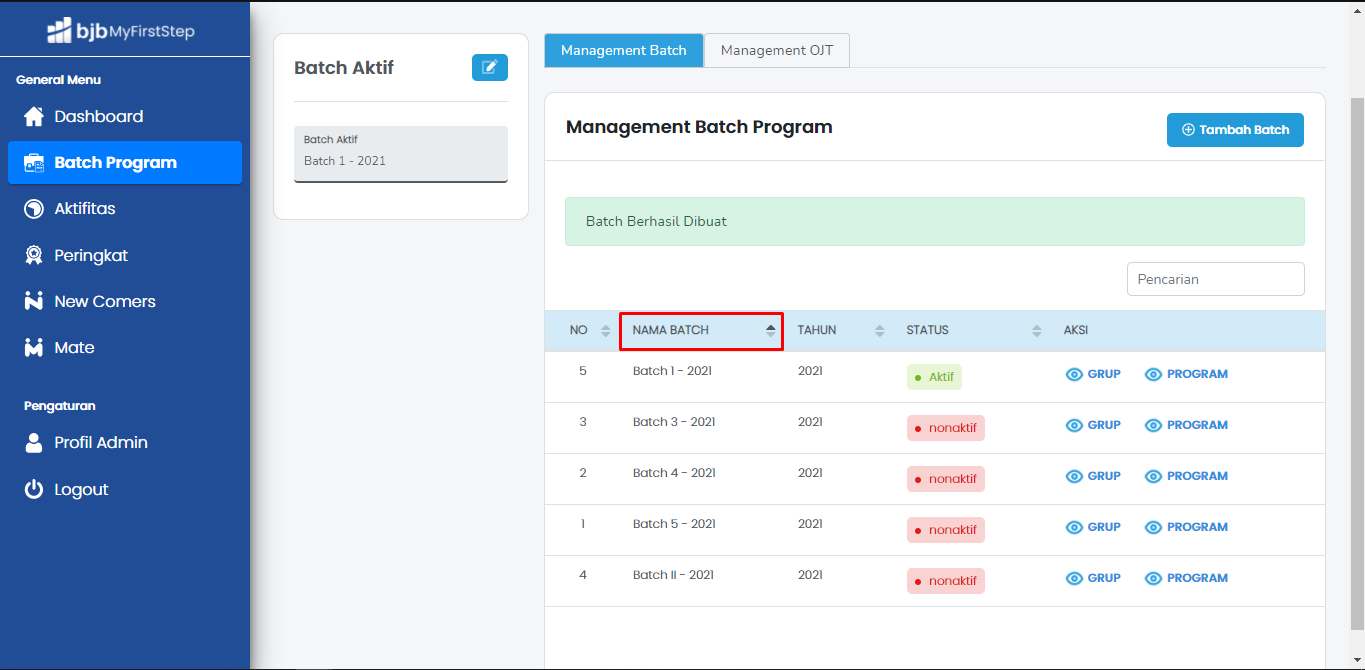Viewport: 1365px width, 670px height.
Task: Open the New Comers section
Action: [x=104, y=302]
